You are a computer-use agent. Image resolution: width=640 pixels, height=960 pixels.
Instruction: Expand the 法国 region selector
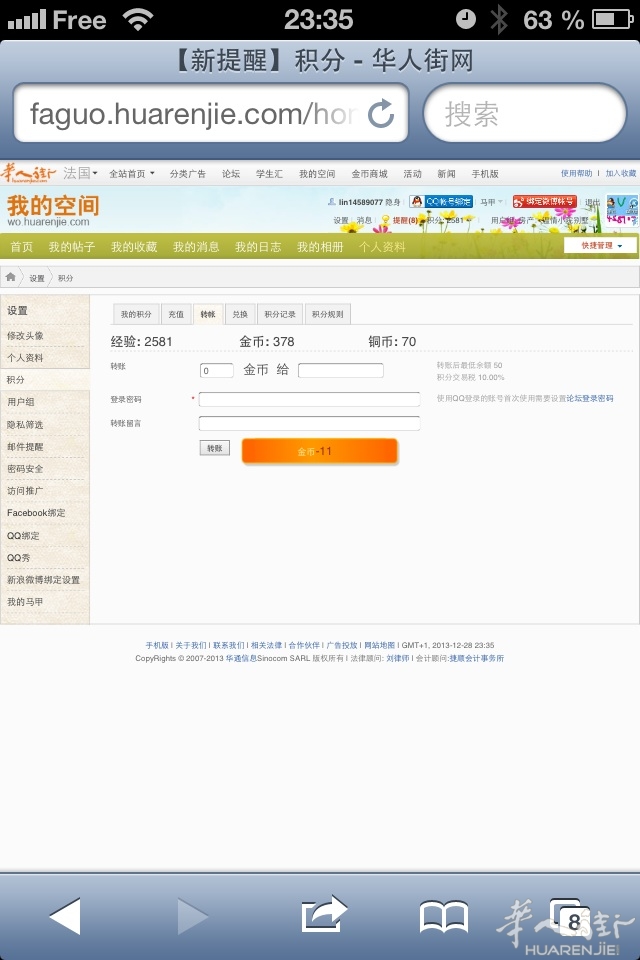coord(80,173)
